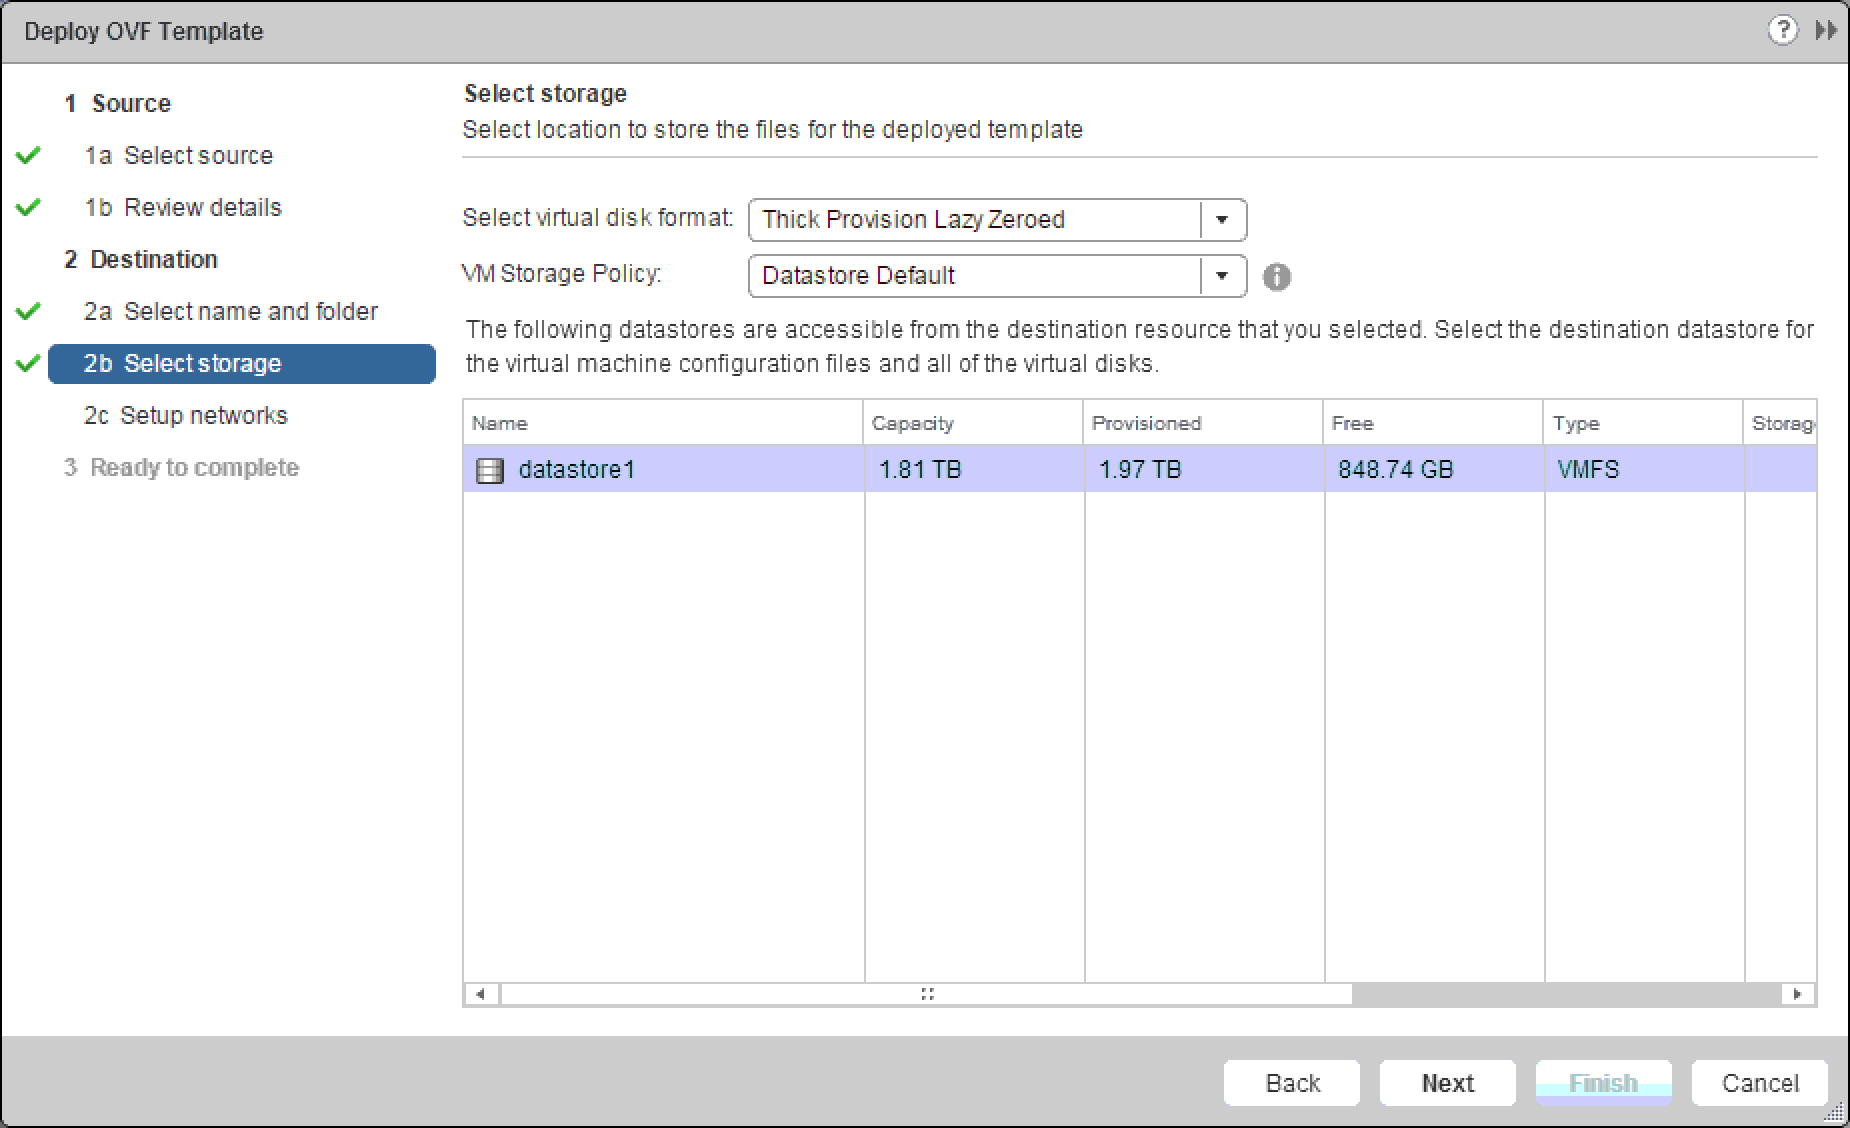Click the left scroll arrow of table
This screenshot has width=1850, height=1128.
(x=481, y=994)
